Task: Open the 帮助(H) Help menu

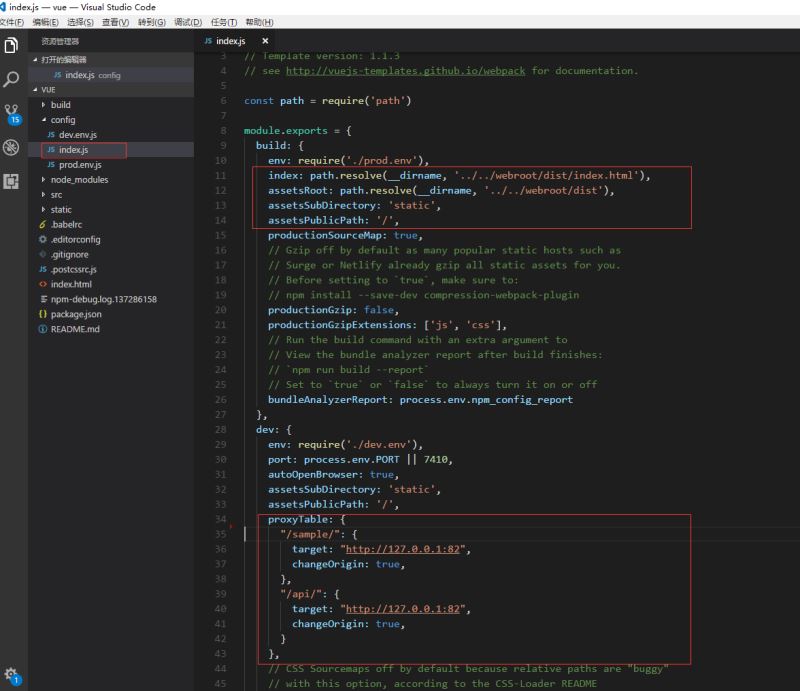Action: coord(259,22)
